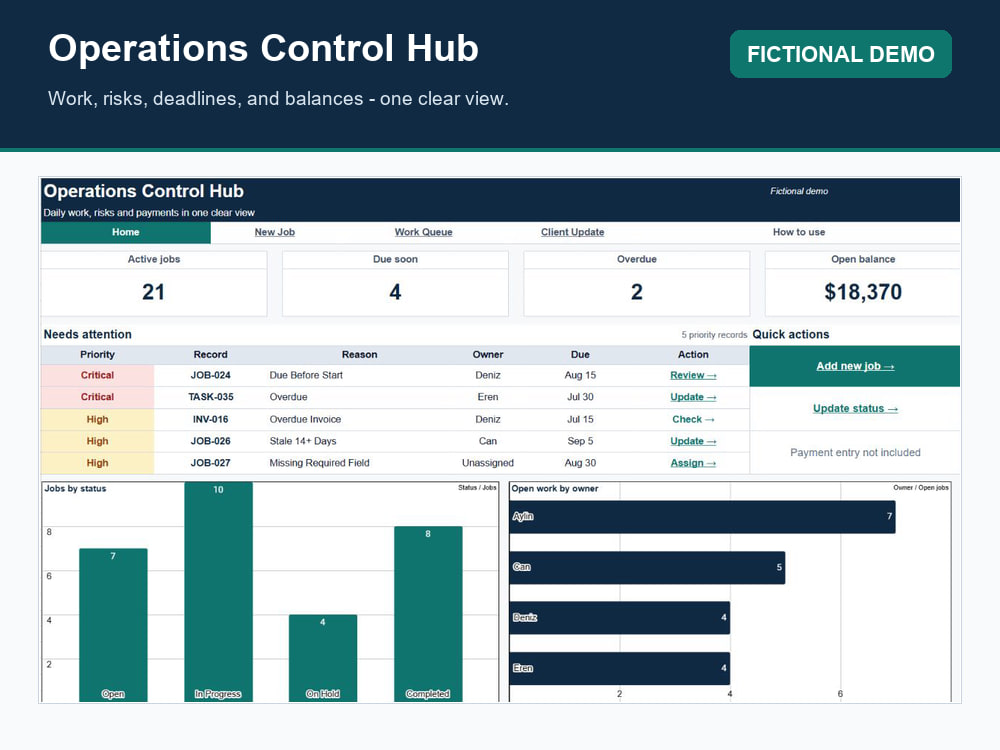Select the Due soon value 4
This screenshot has width=1000, height=750.
pos(395,292)
